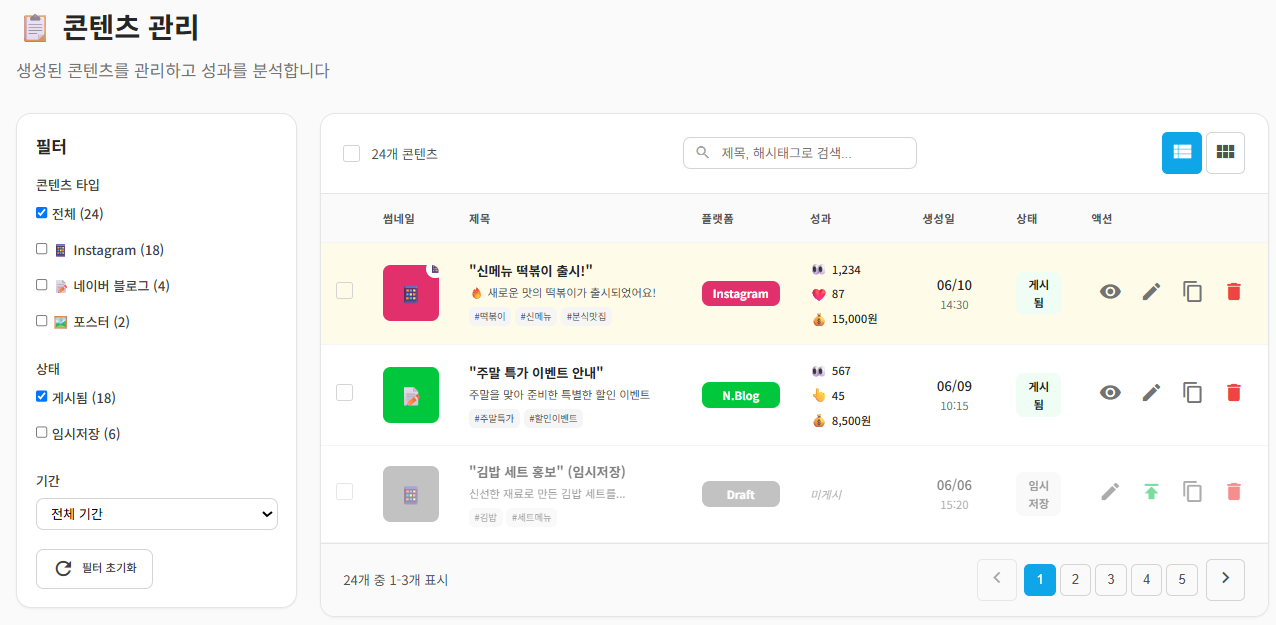Switch to grid view layout

(x=1225, y=153)
